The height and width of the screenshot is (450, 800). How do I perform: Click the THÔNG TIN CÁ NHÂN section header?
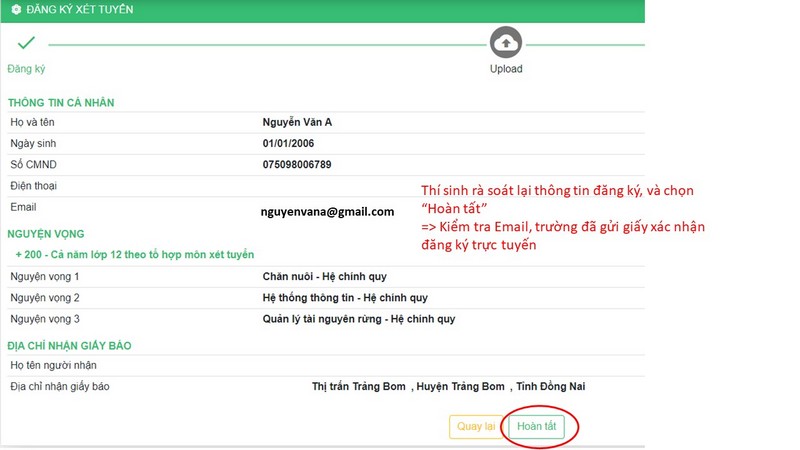click(x=67, y=103)
